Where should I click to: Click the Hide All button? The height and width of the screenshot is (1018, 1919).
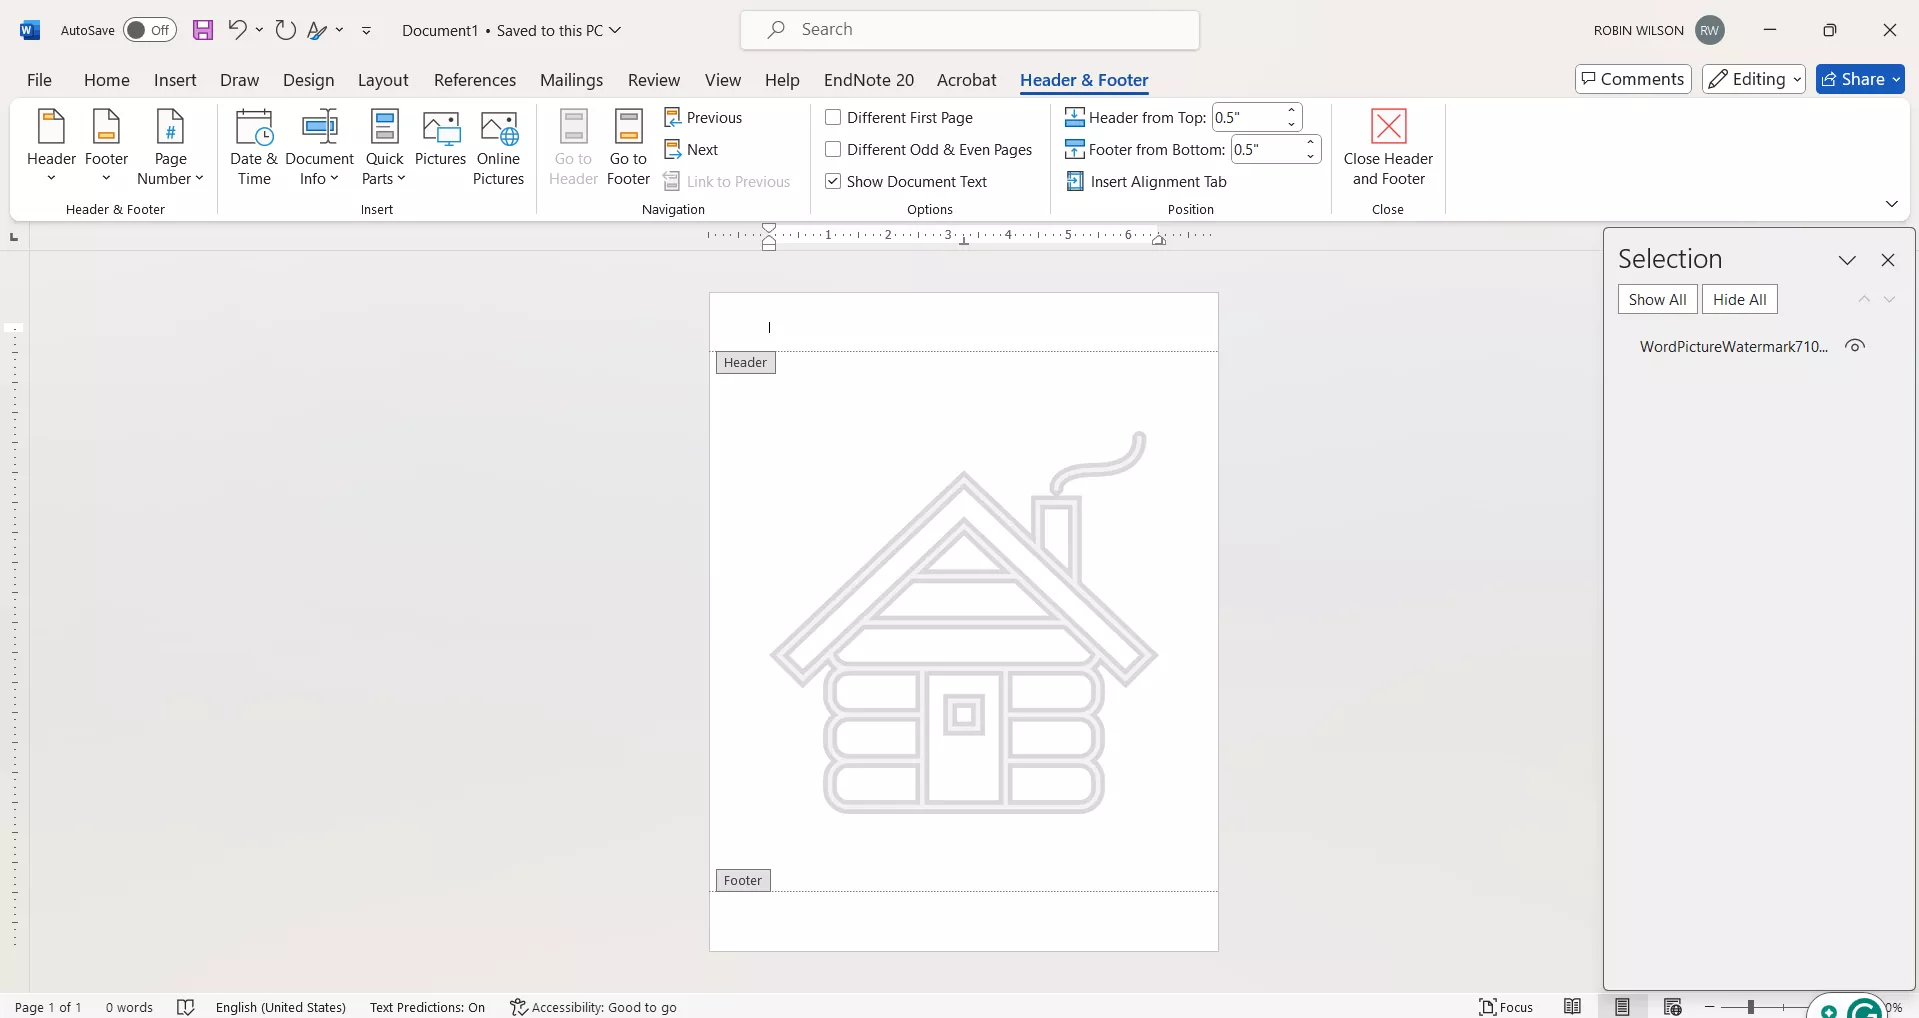(1739, 300)
